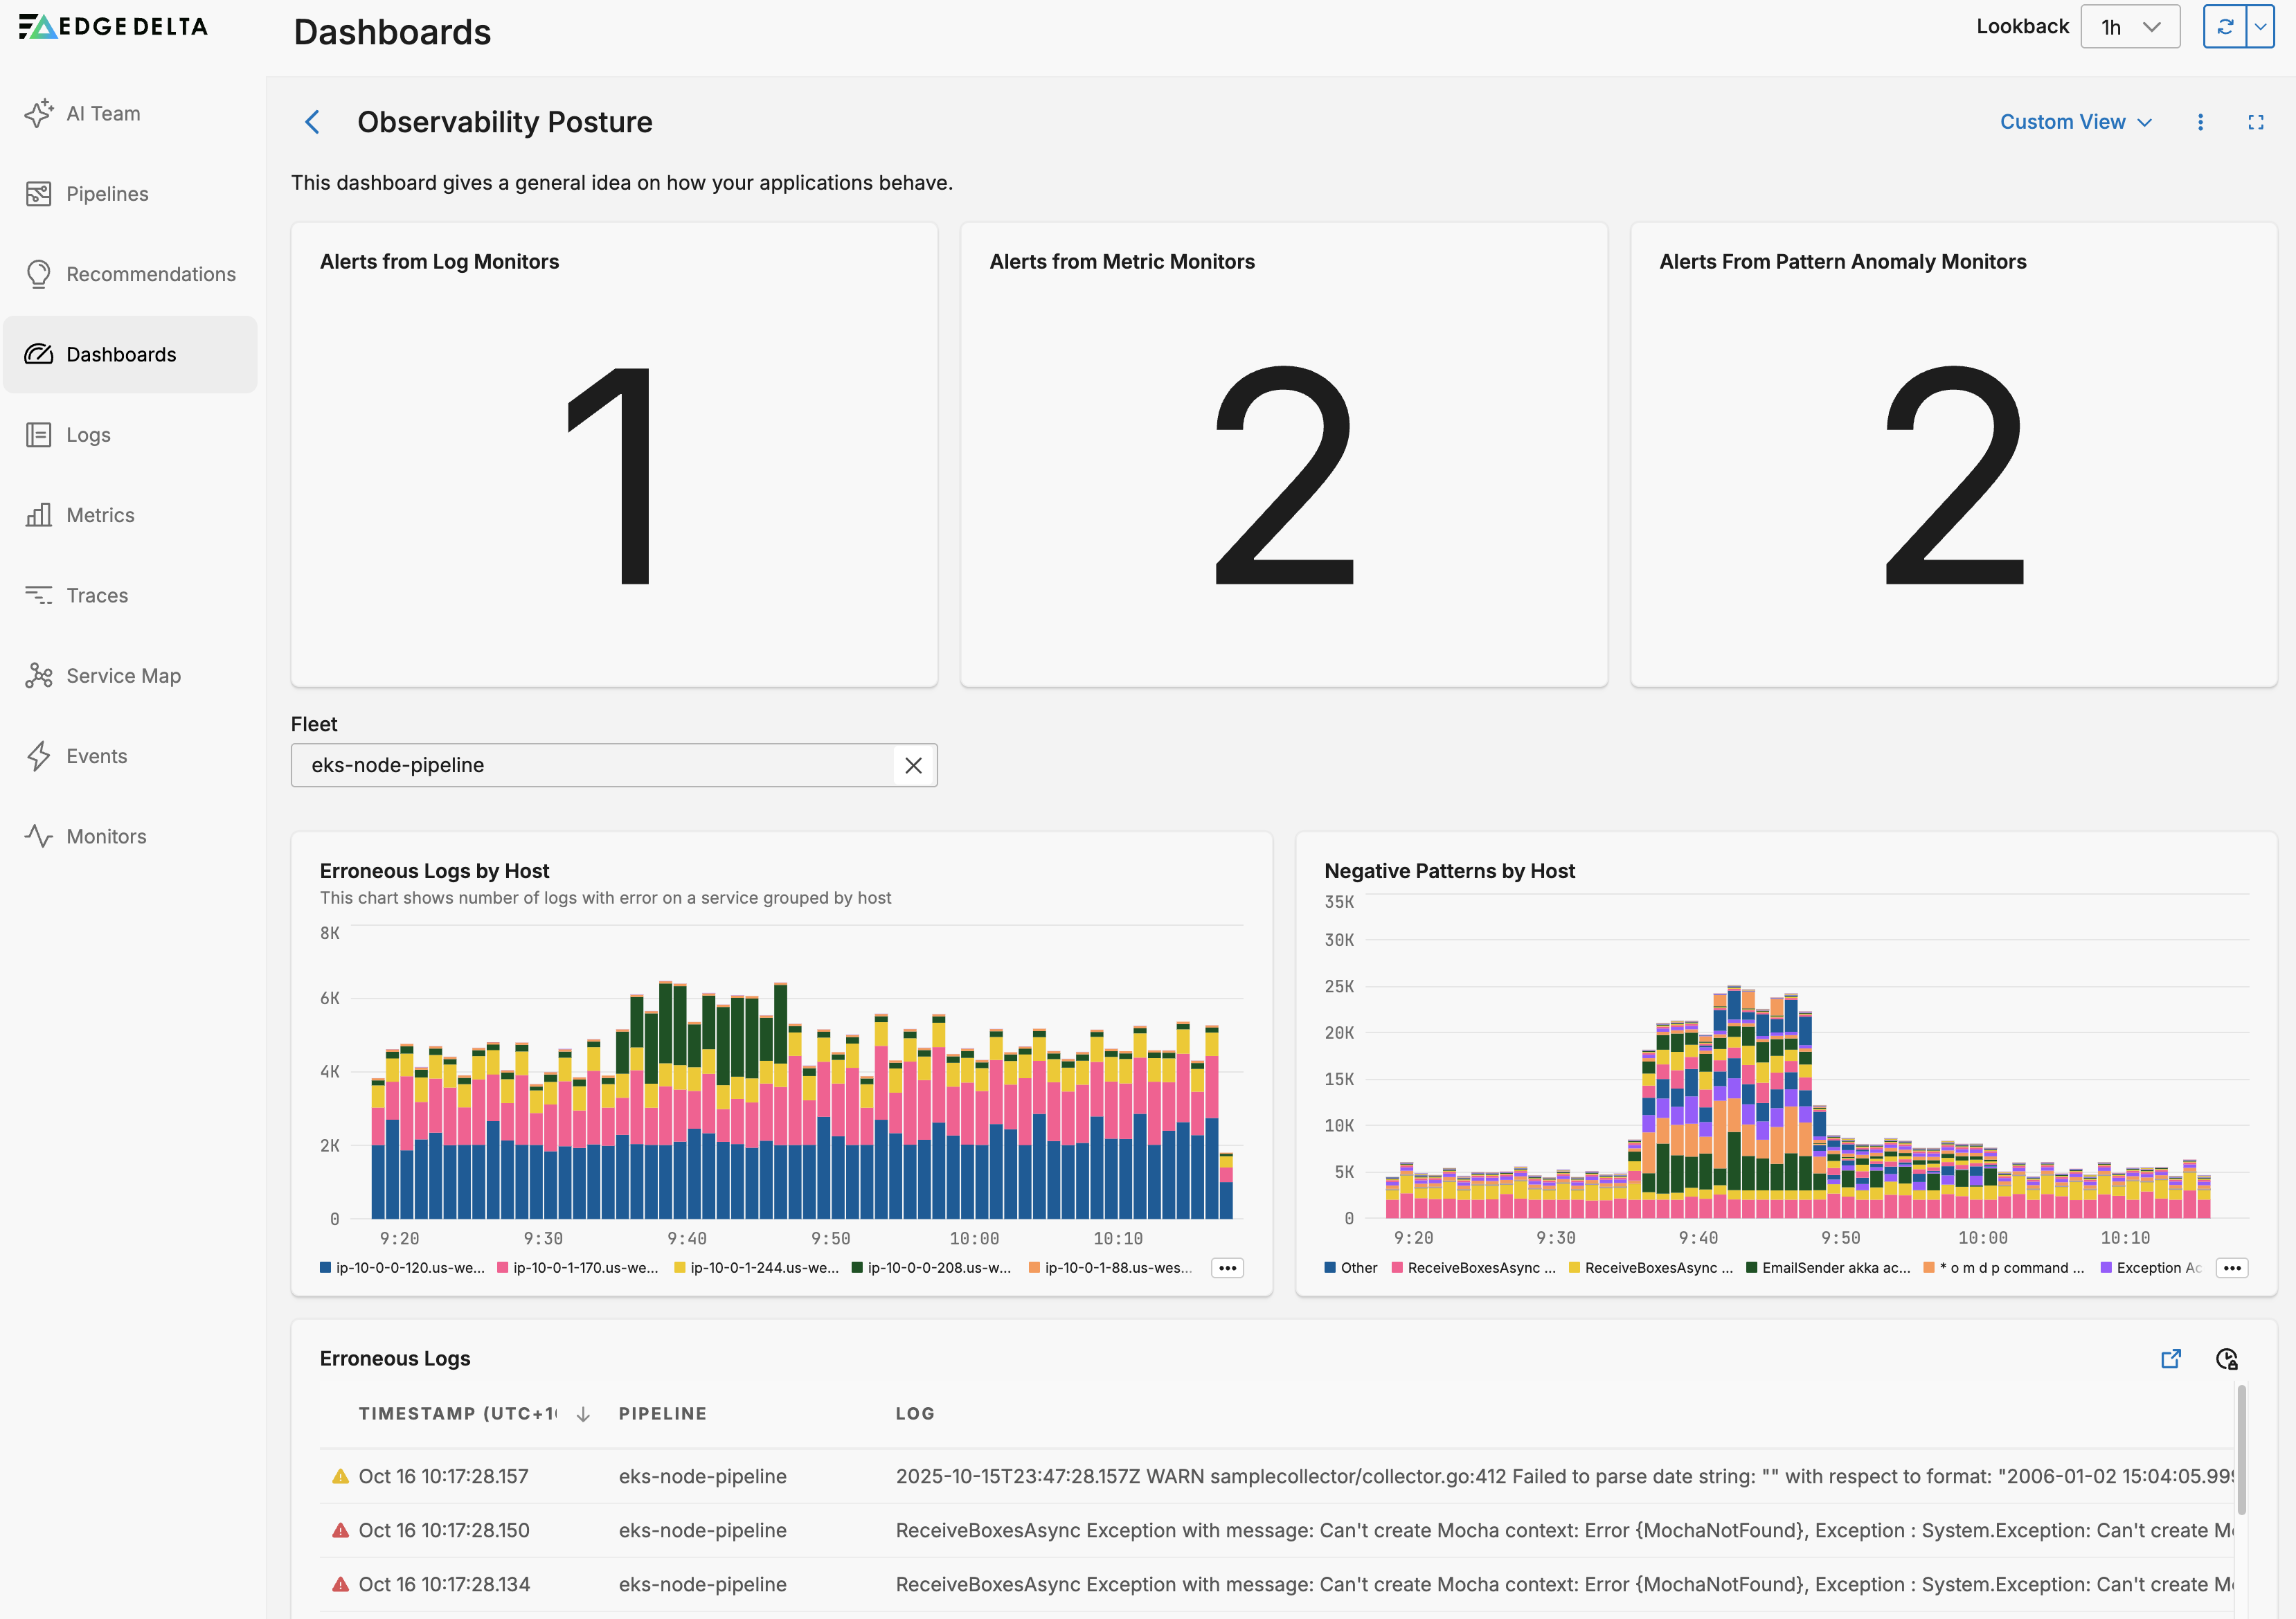
Task: Click the refresh dashboard icon
Action: point(2225,27)
